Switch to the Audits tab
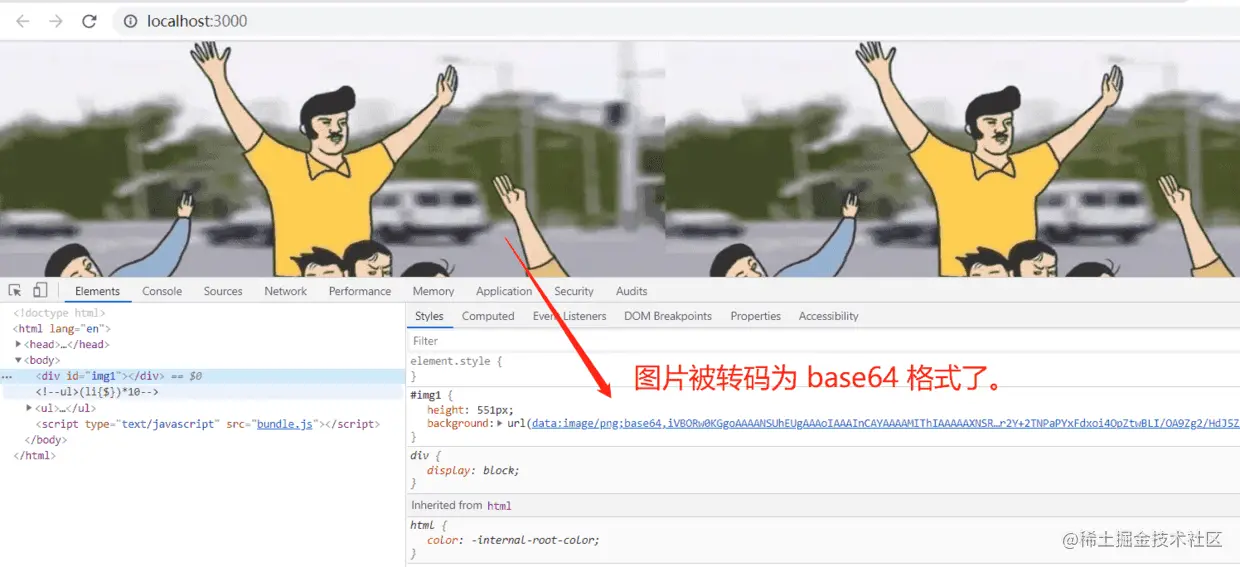Viewport: 1240px width, 567px height. 631,291
